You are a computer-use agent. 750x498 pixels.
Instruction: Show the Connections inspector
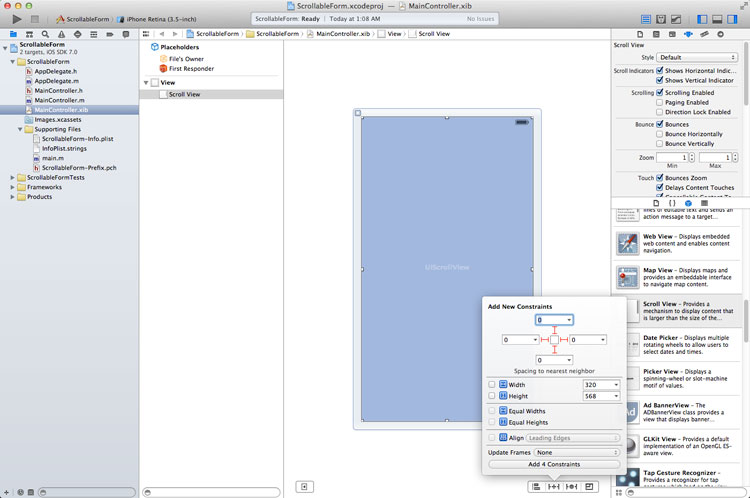720,34
